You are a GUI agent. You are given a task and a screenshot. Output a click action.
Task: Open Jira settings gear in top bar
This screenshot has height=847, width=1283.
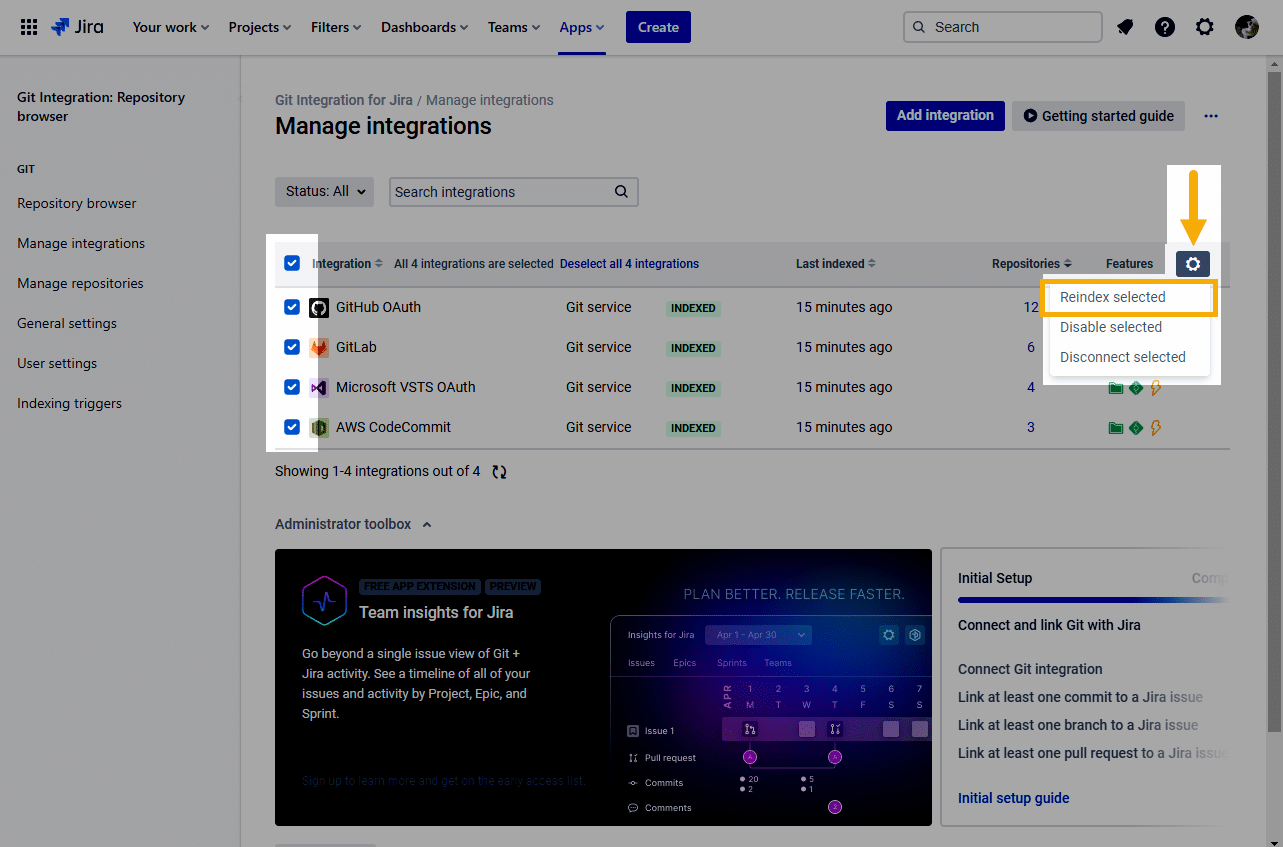coord(1205,27)
